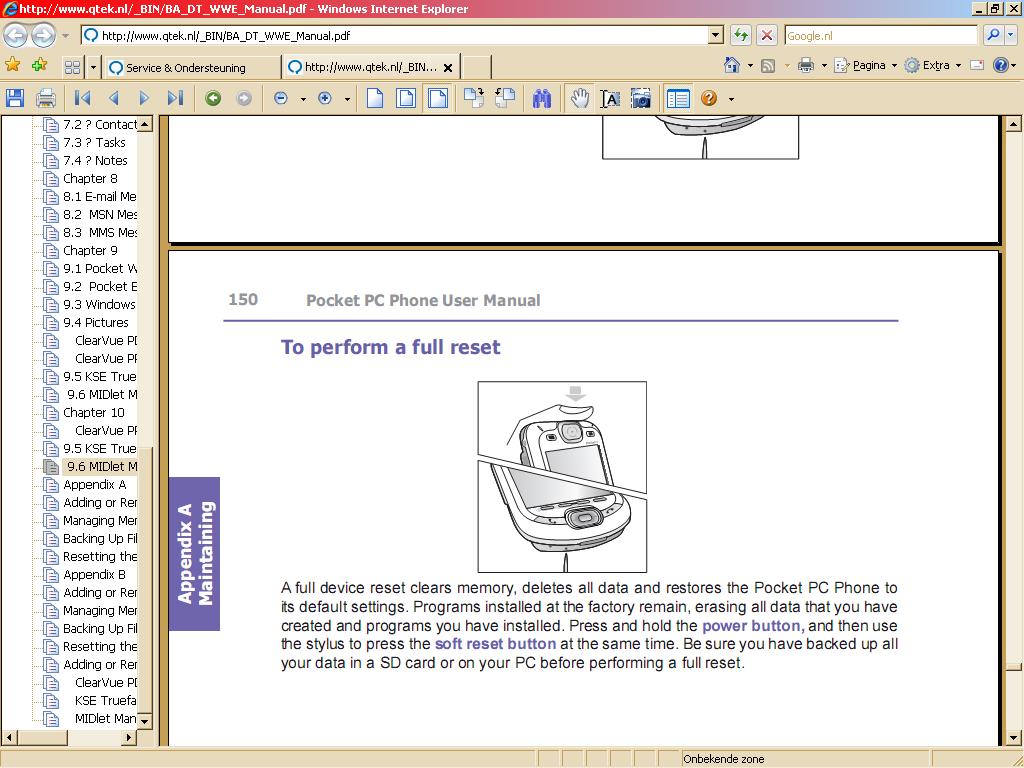The width and height of the screenshot is (1024, 768).
Task: Open the zoom in options arrow
Action: [347, 99]
